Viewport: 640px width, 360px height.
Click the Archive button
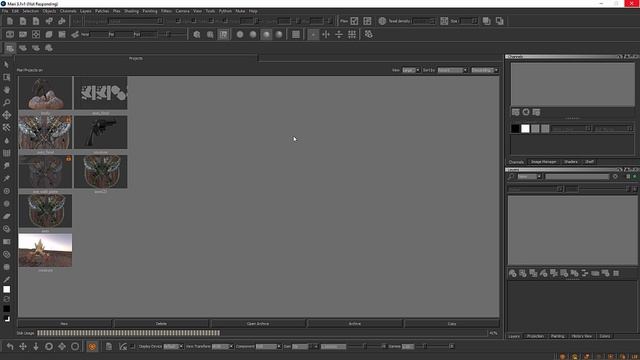(x=355, y=324)
